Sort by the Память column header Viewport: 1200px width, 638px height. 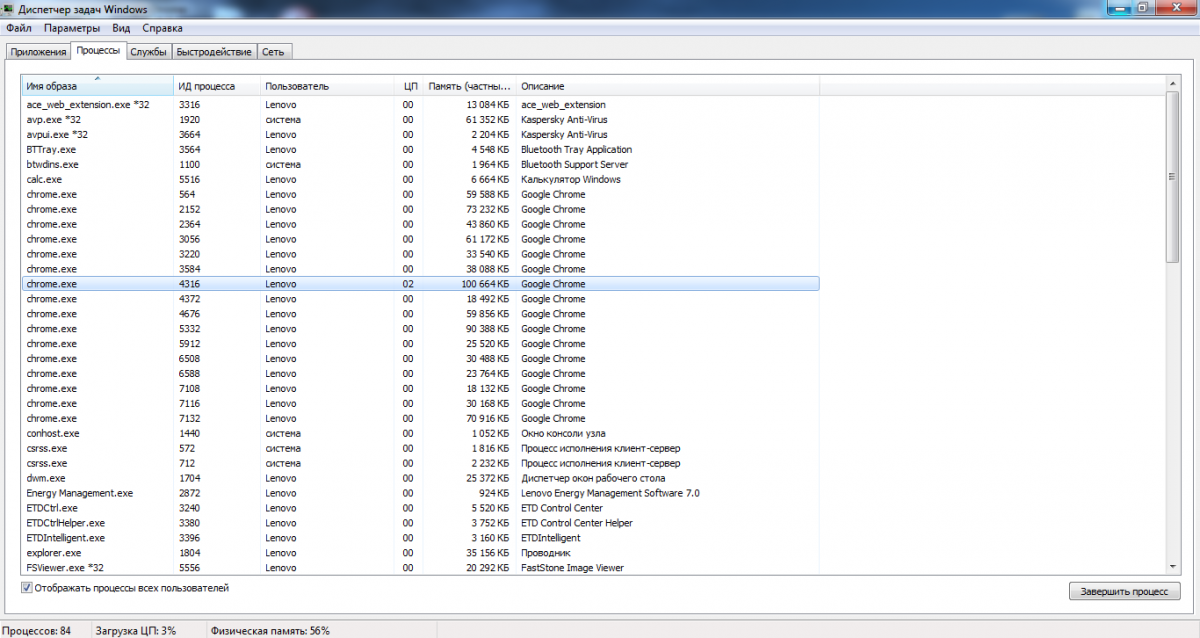click(470, 86)
